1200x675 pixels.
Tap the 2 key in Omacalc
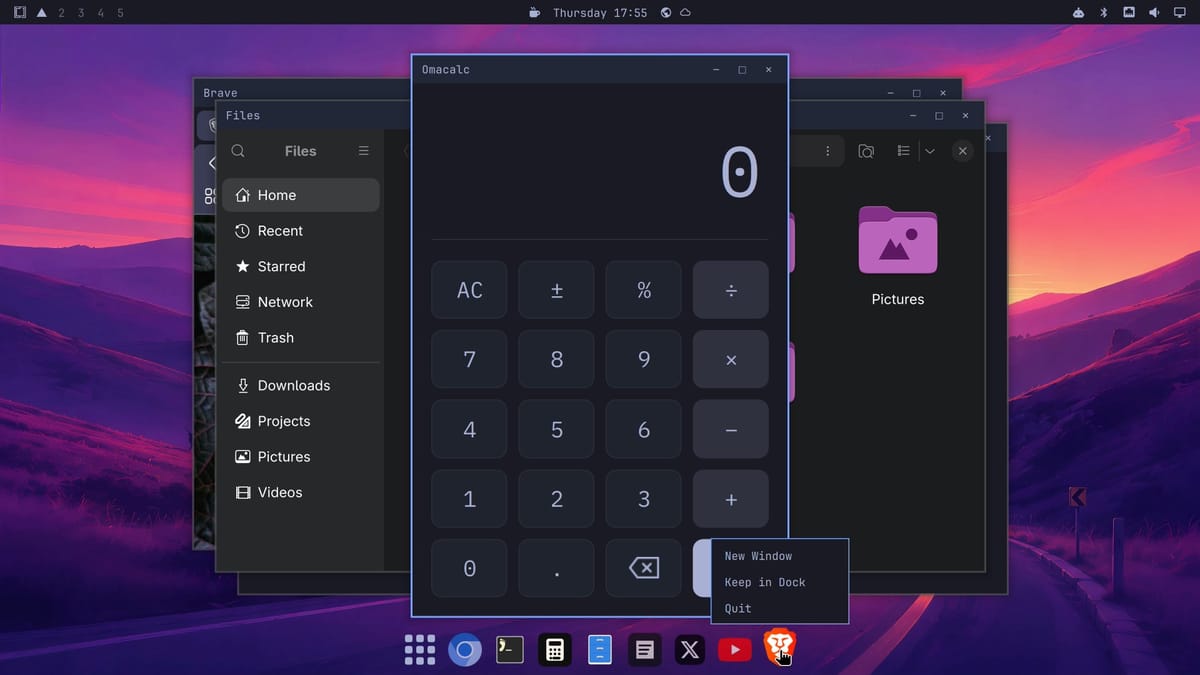557,499
